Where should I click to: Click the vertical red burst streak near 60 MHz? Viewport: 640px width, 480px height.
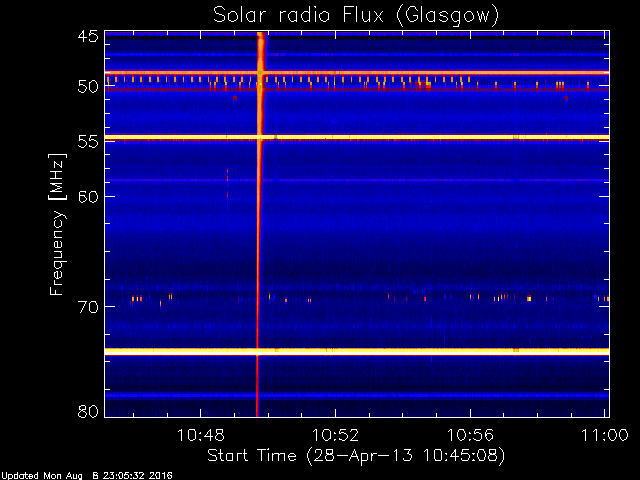(x=258, y=224)
